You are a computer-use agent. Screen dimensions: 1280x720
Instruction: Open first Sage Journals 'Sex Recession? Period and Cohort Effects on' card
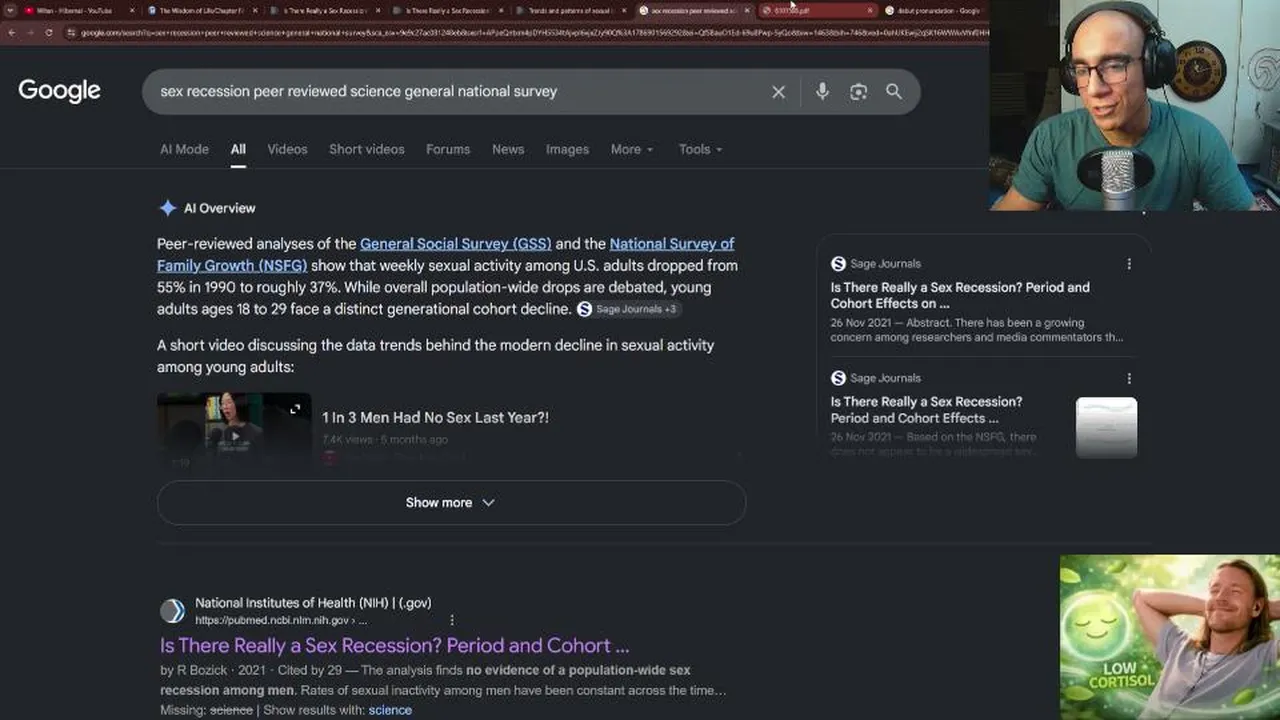(960, 295)
